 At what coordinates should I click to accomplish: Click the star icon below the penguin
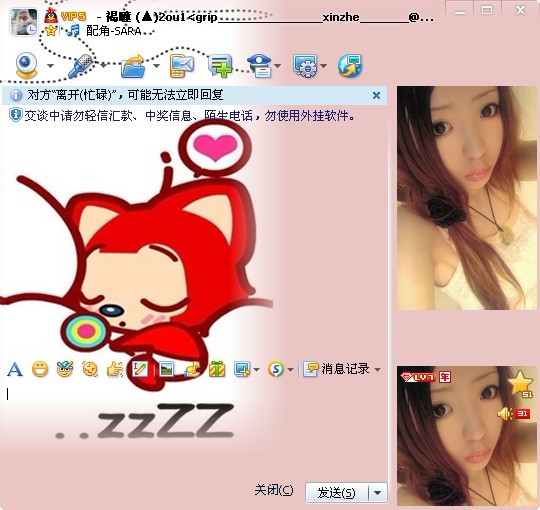pyautogui.click(x=51, y=31)
